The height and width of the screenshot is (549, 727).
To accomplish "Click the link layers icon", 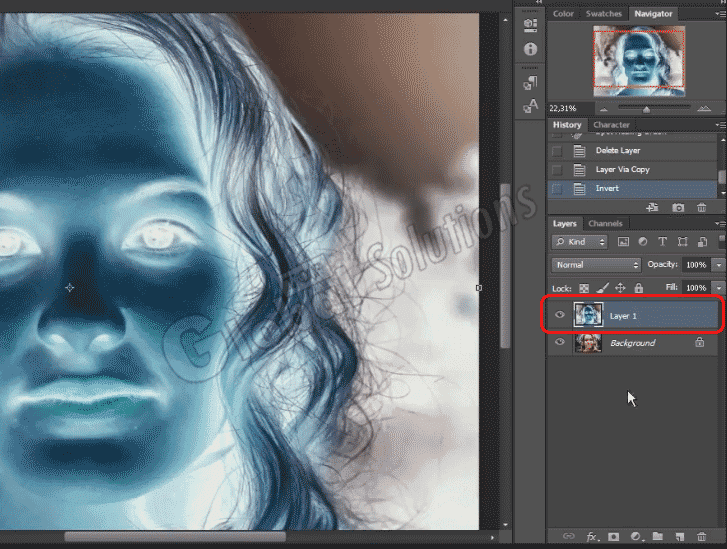I will coord(568,536).
